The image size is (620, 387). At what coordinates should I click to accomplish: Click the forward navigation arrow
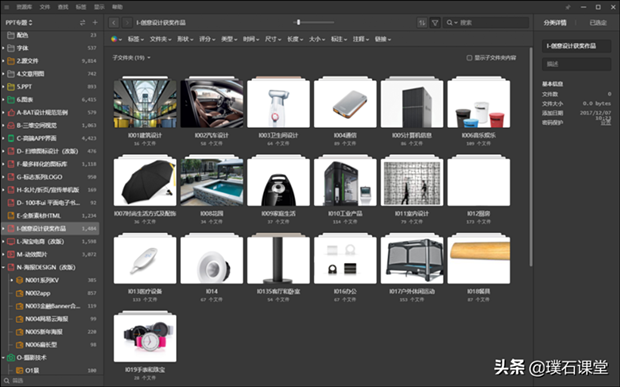point(127,23)
